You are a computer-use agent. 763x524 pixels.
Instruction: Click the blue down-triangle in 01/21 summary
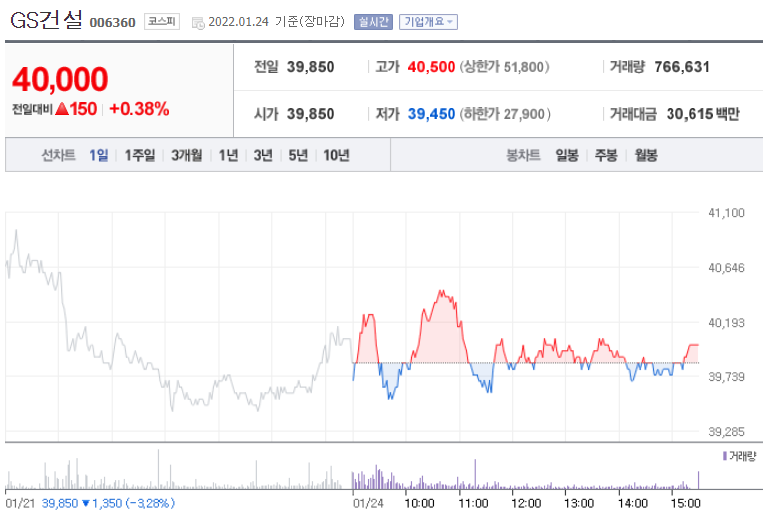point(86,503)
